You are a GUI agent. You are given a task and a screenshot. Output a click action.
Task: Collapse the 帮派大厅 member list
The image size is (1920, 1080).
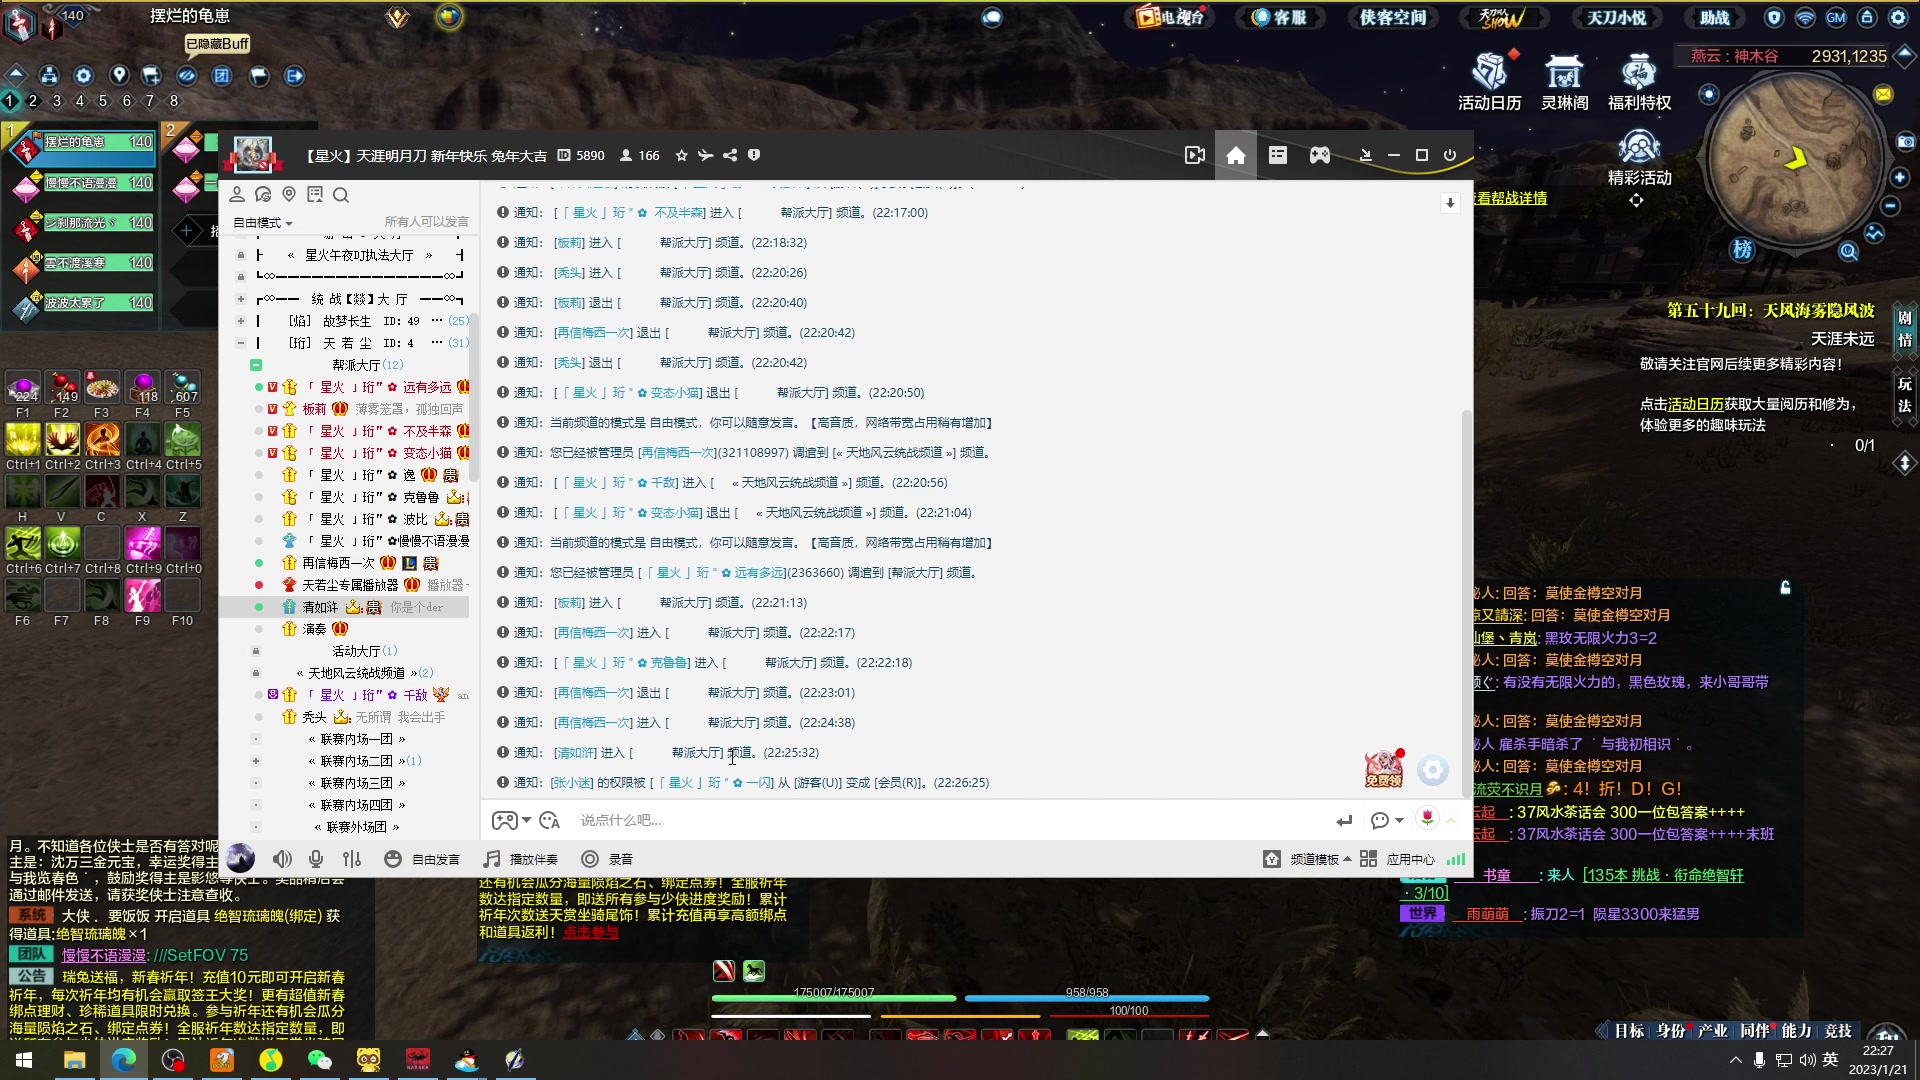(256, 365)
